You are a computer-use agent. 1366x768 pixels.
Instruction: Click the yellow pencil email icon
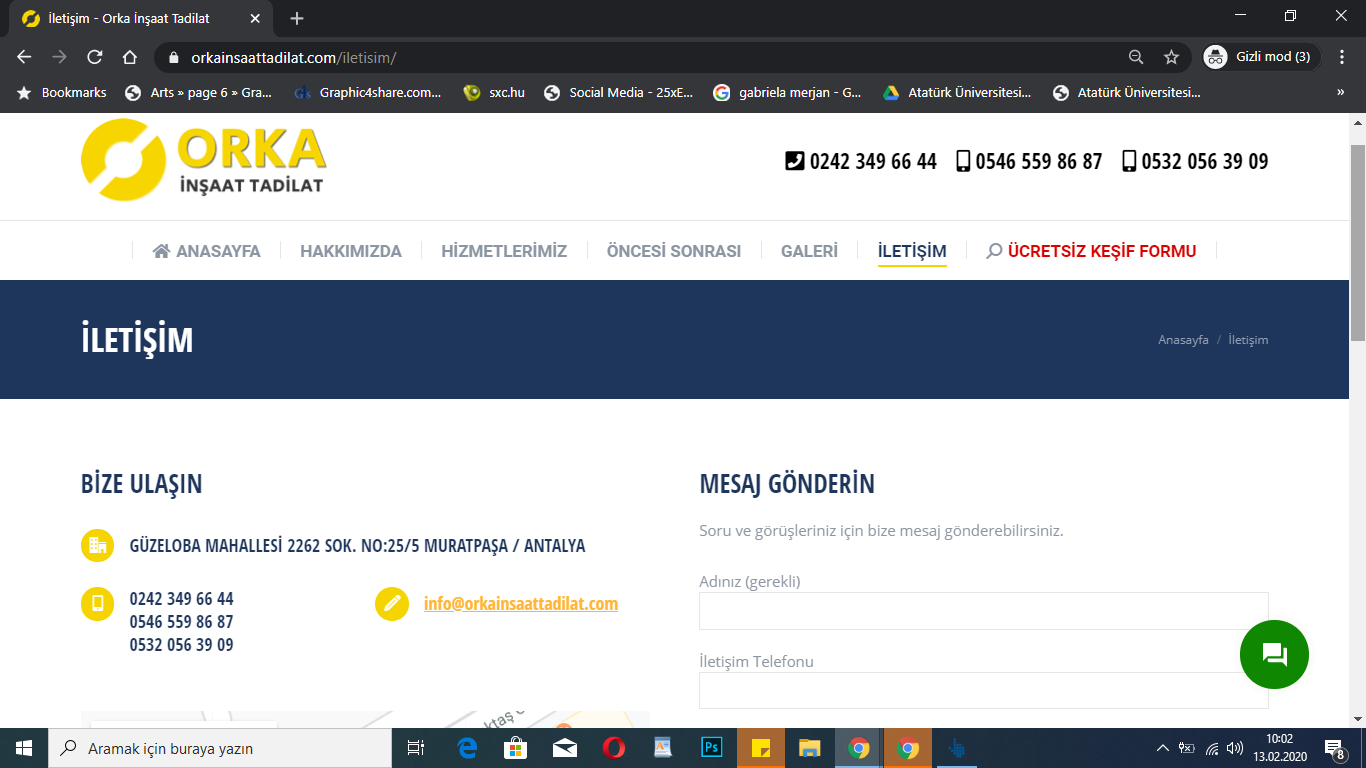pyautogui.click(x=392, y=603)
